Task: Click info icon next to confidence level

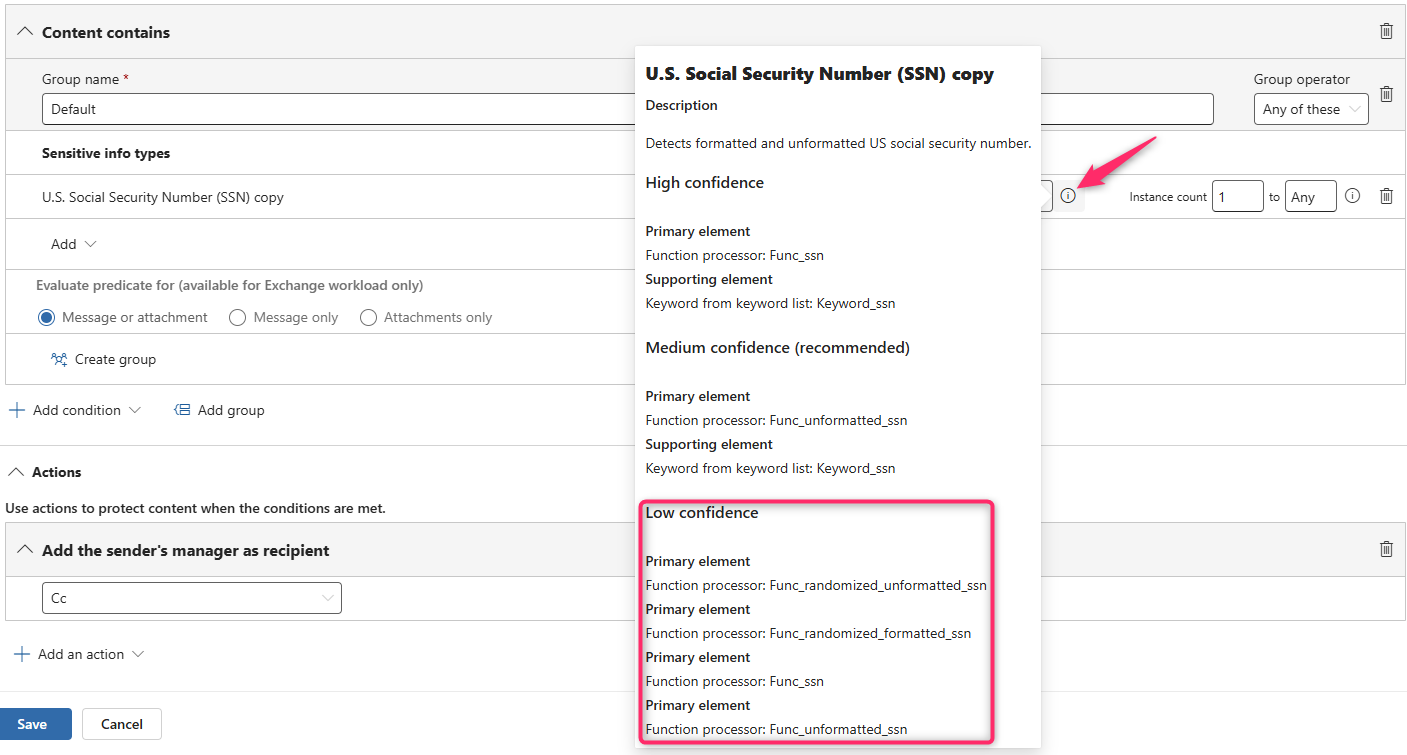Action: click(1068, 196)
